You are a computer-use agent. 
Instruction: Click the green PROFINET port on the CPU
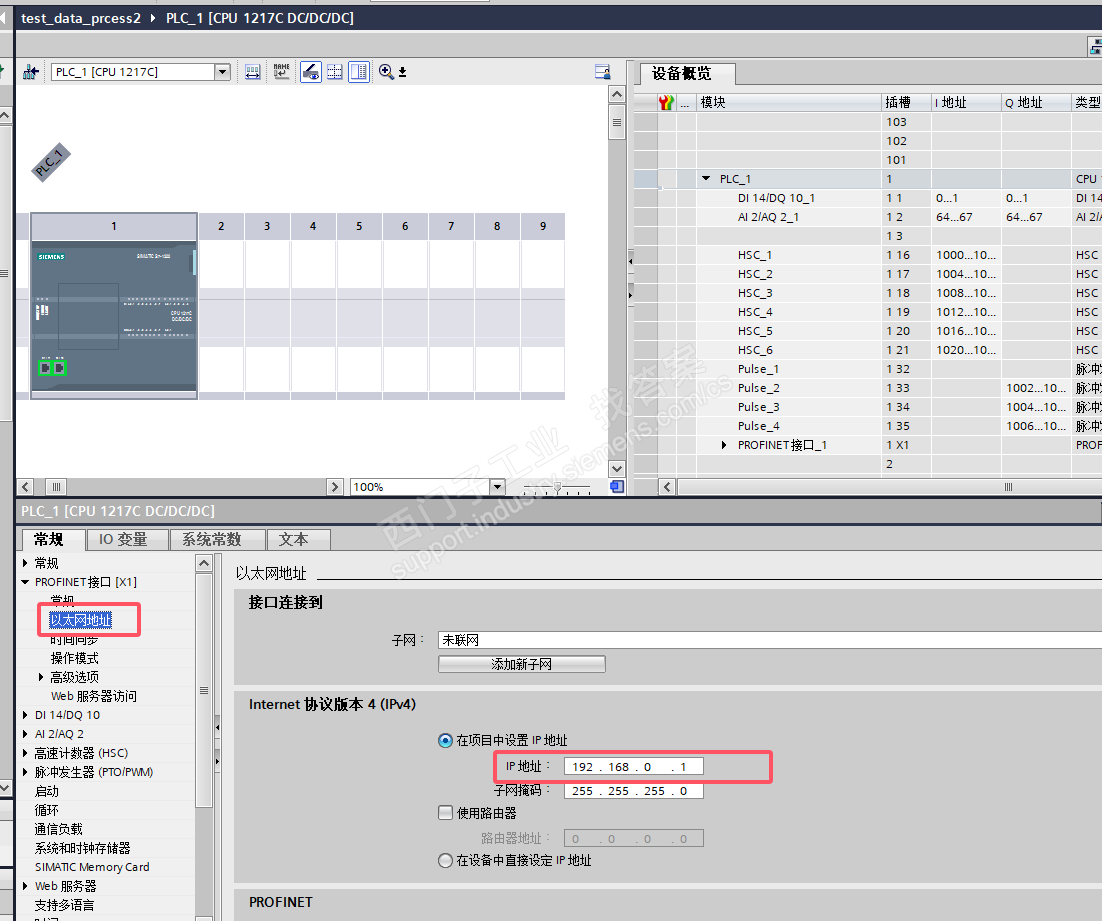pyautogui.click(x=52, y=367)
